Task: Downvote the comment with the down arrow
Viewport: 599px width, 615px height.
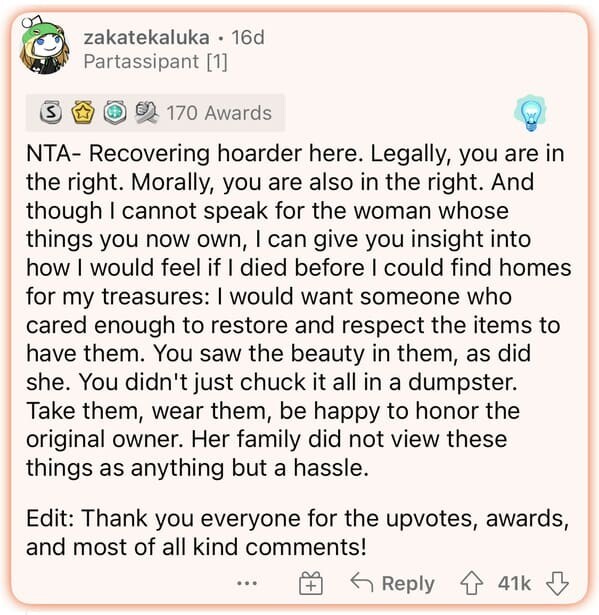Action: (x=557, y=583)
